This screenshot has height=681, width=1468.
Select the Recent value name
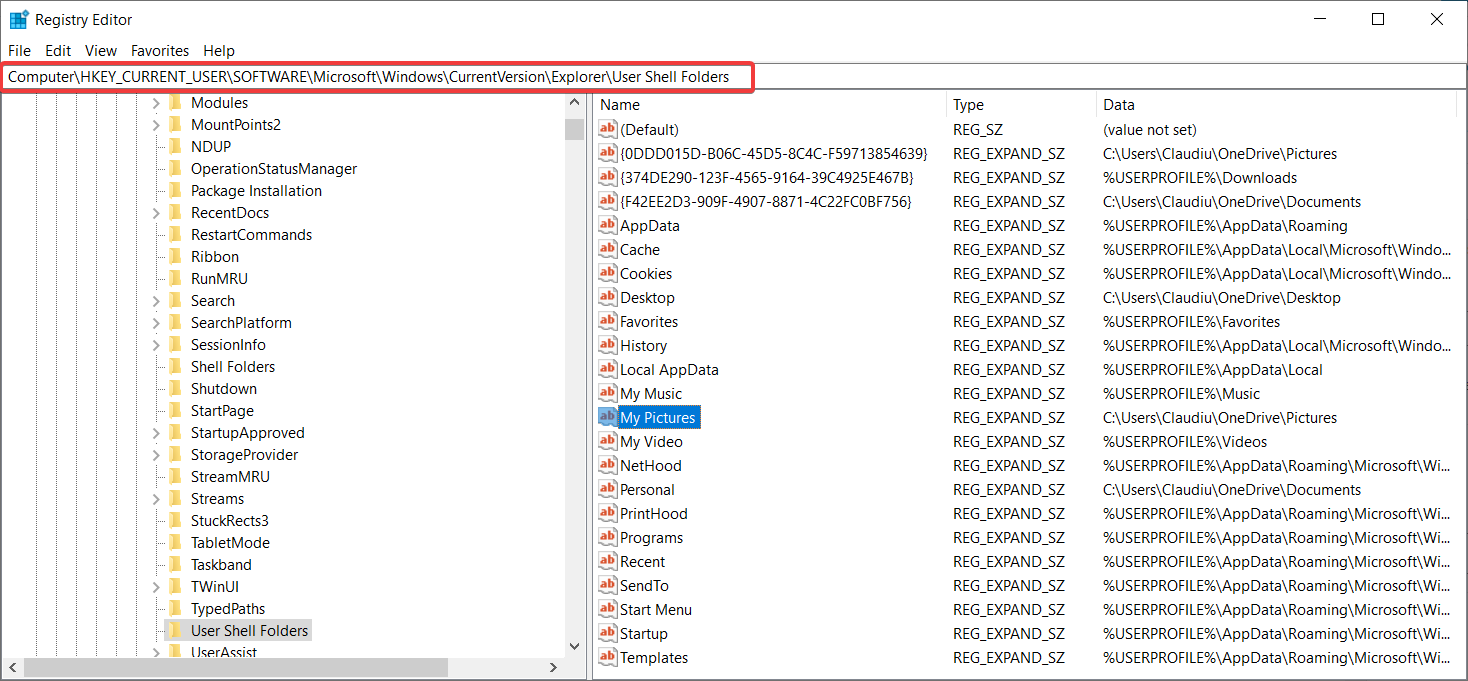click(x=642, y=562)
